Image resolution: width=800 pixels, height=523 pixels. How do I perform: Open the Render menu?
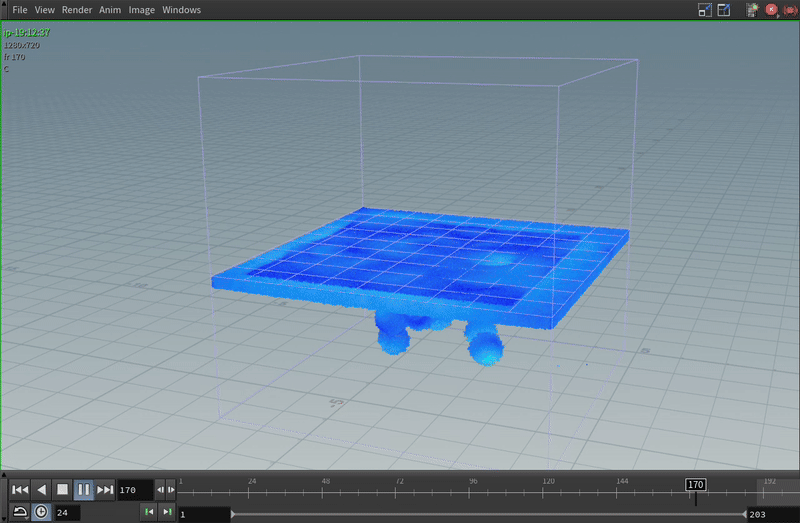tap(77, 10)
